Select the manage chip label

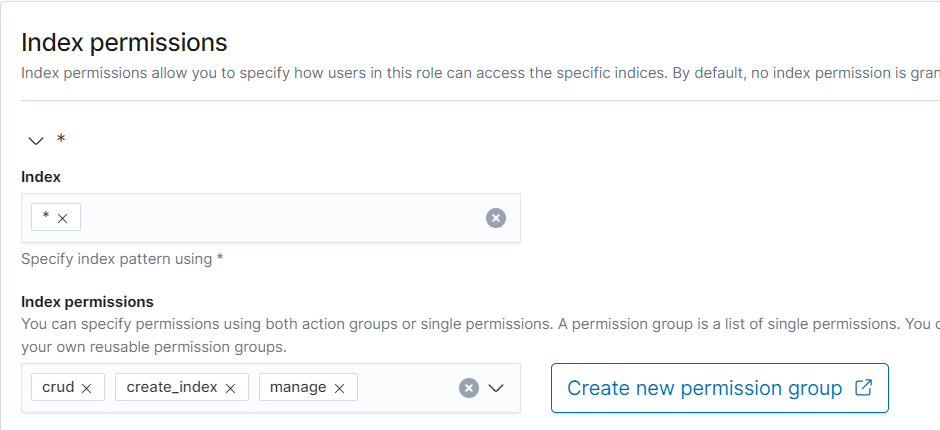point(298,387)
